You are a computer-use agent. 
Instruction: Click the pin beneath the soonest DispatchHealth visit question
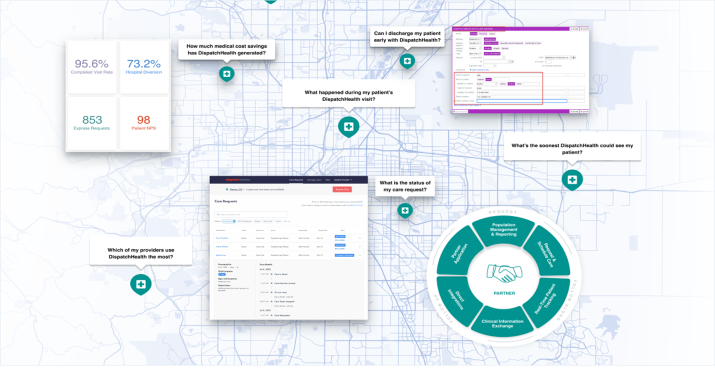(572, 180)
